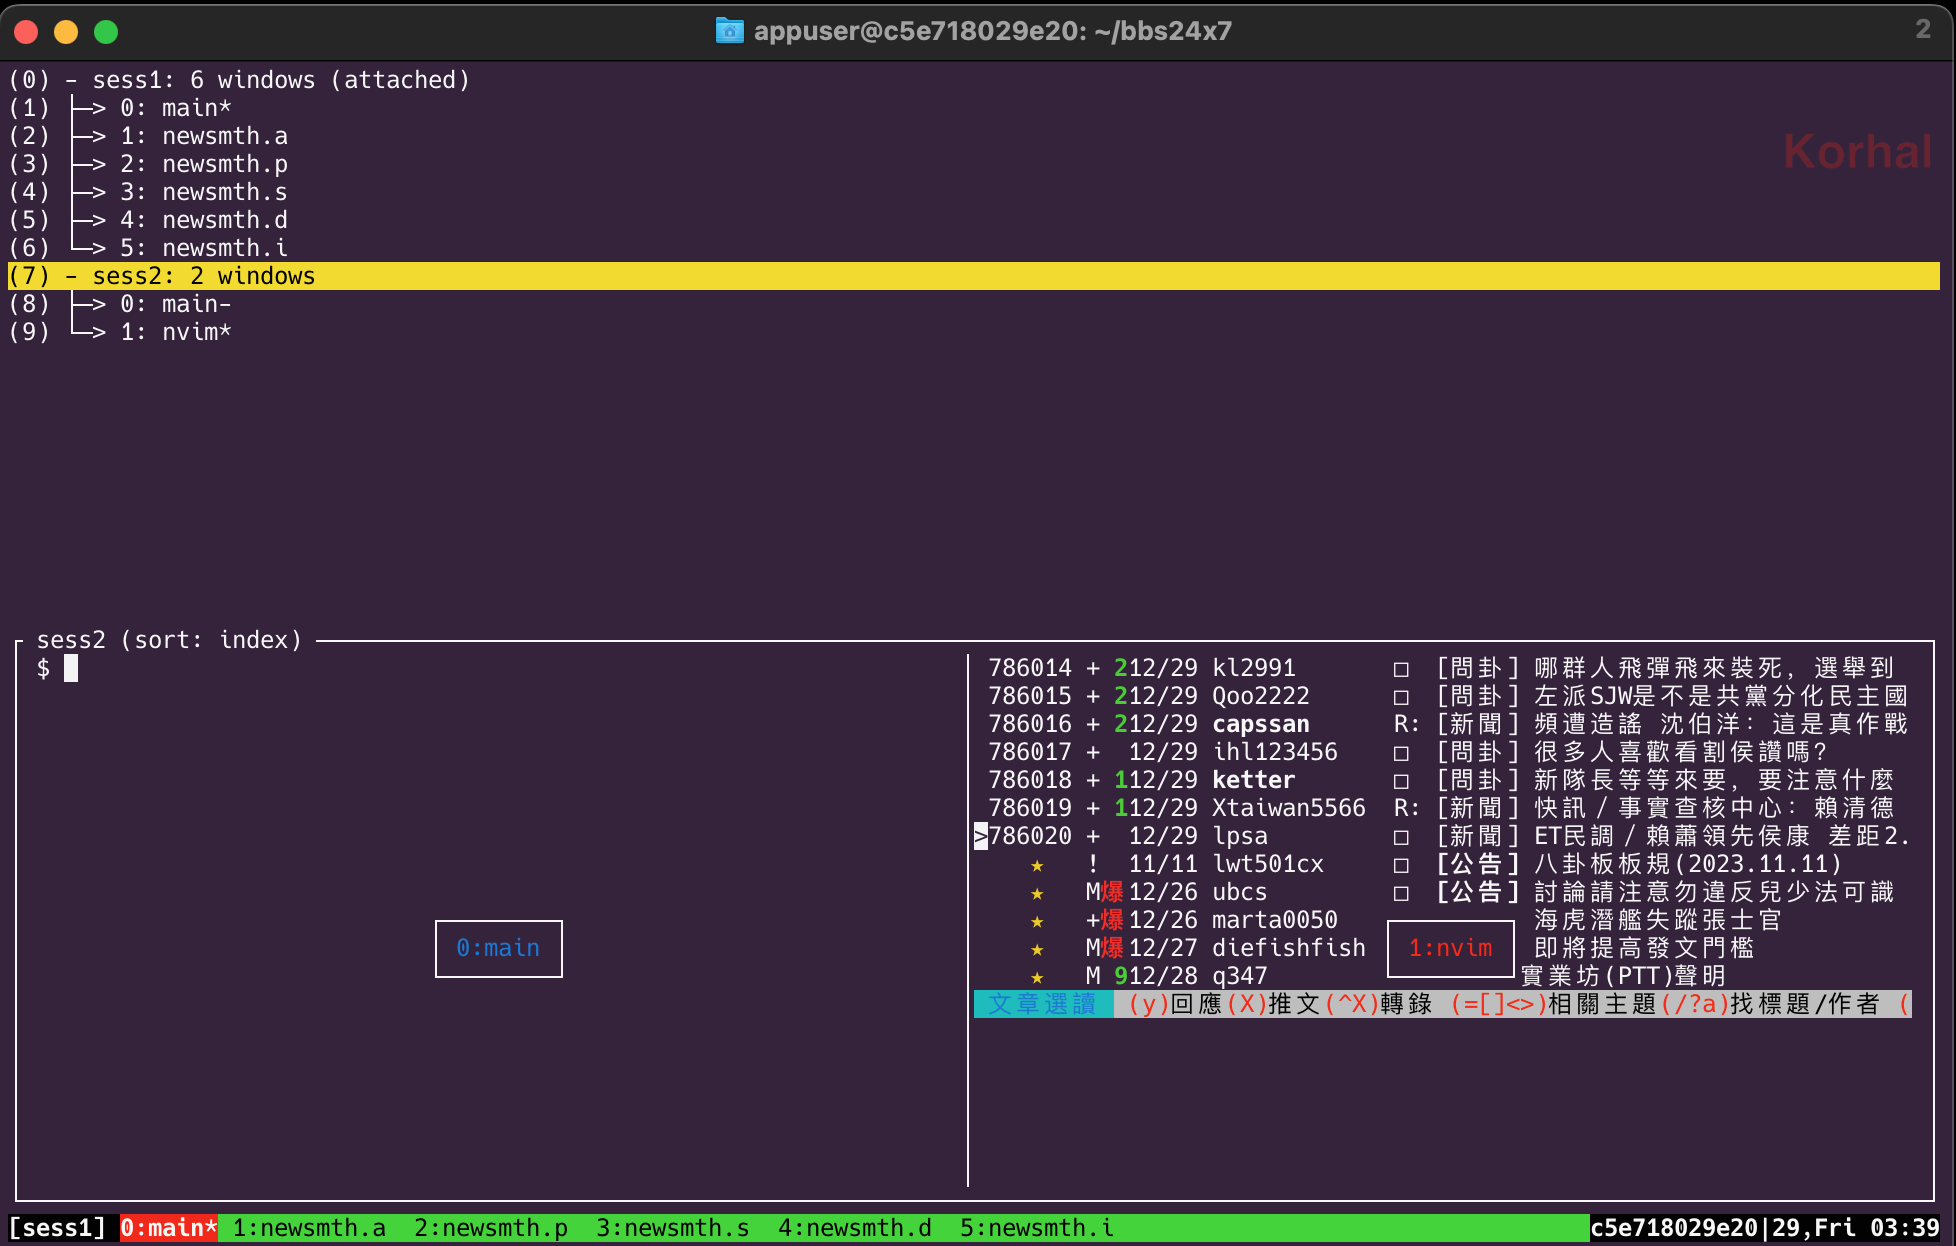Viewport: 1956px width, 1246px height.
Task: Select window 3: newsmth.s in tree
Action: [148, 192]
